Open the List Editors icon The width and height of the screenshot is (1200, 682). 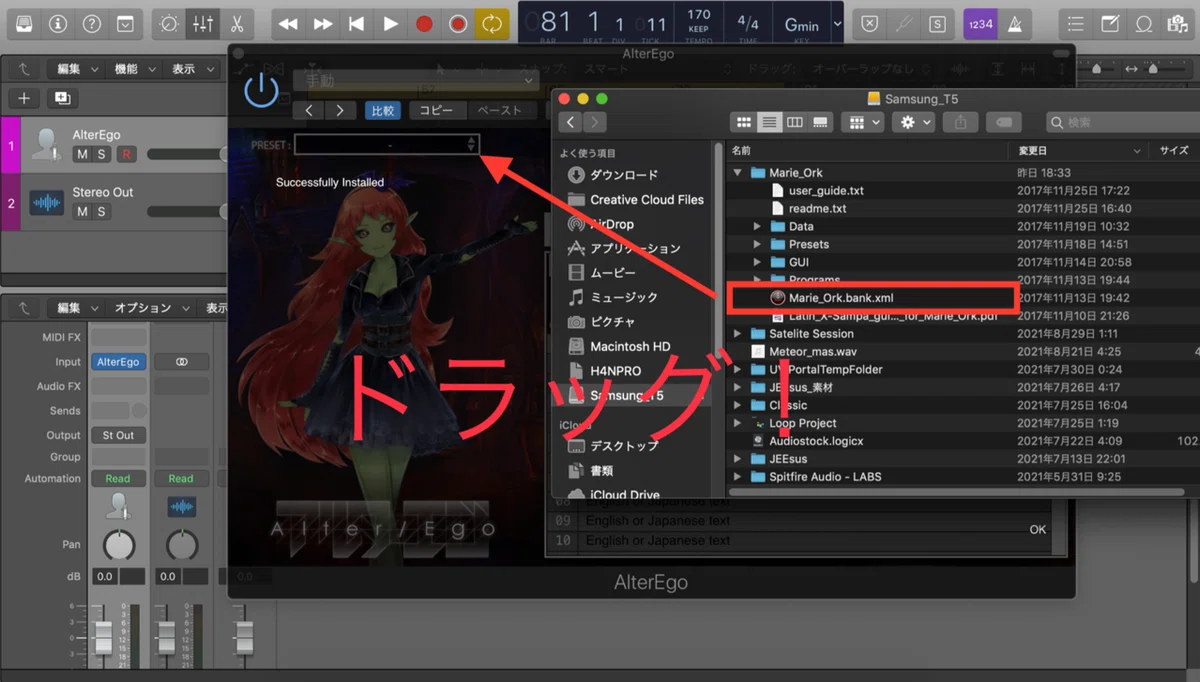tap(1076, 23)
